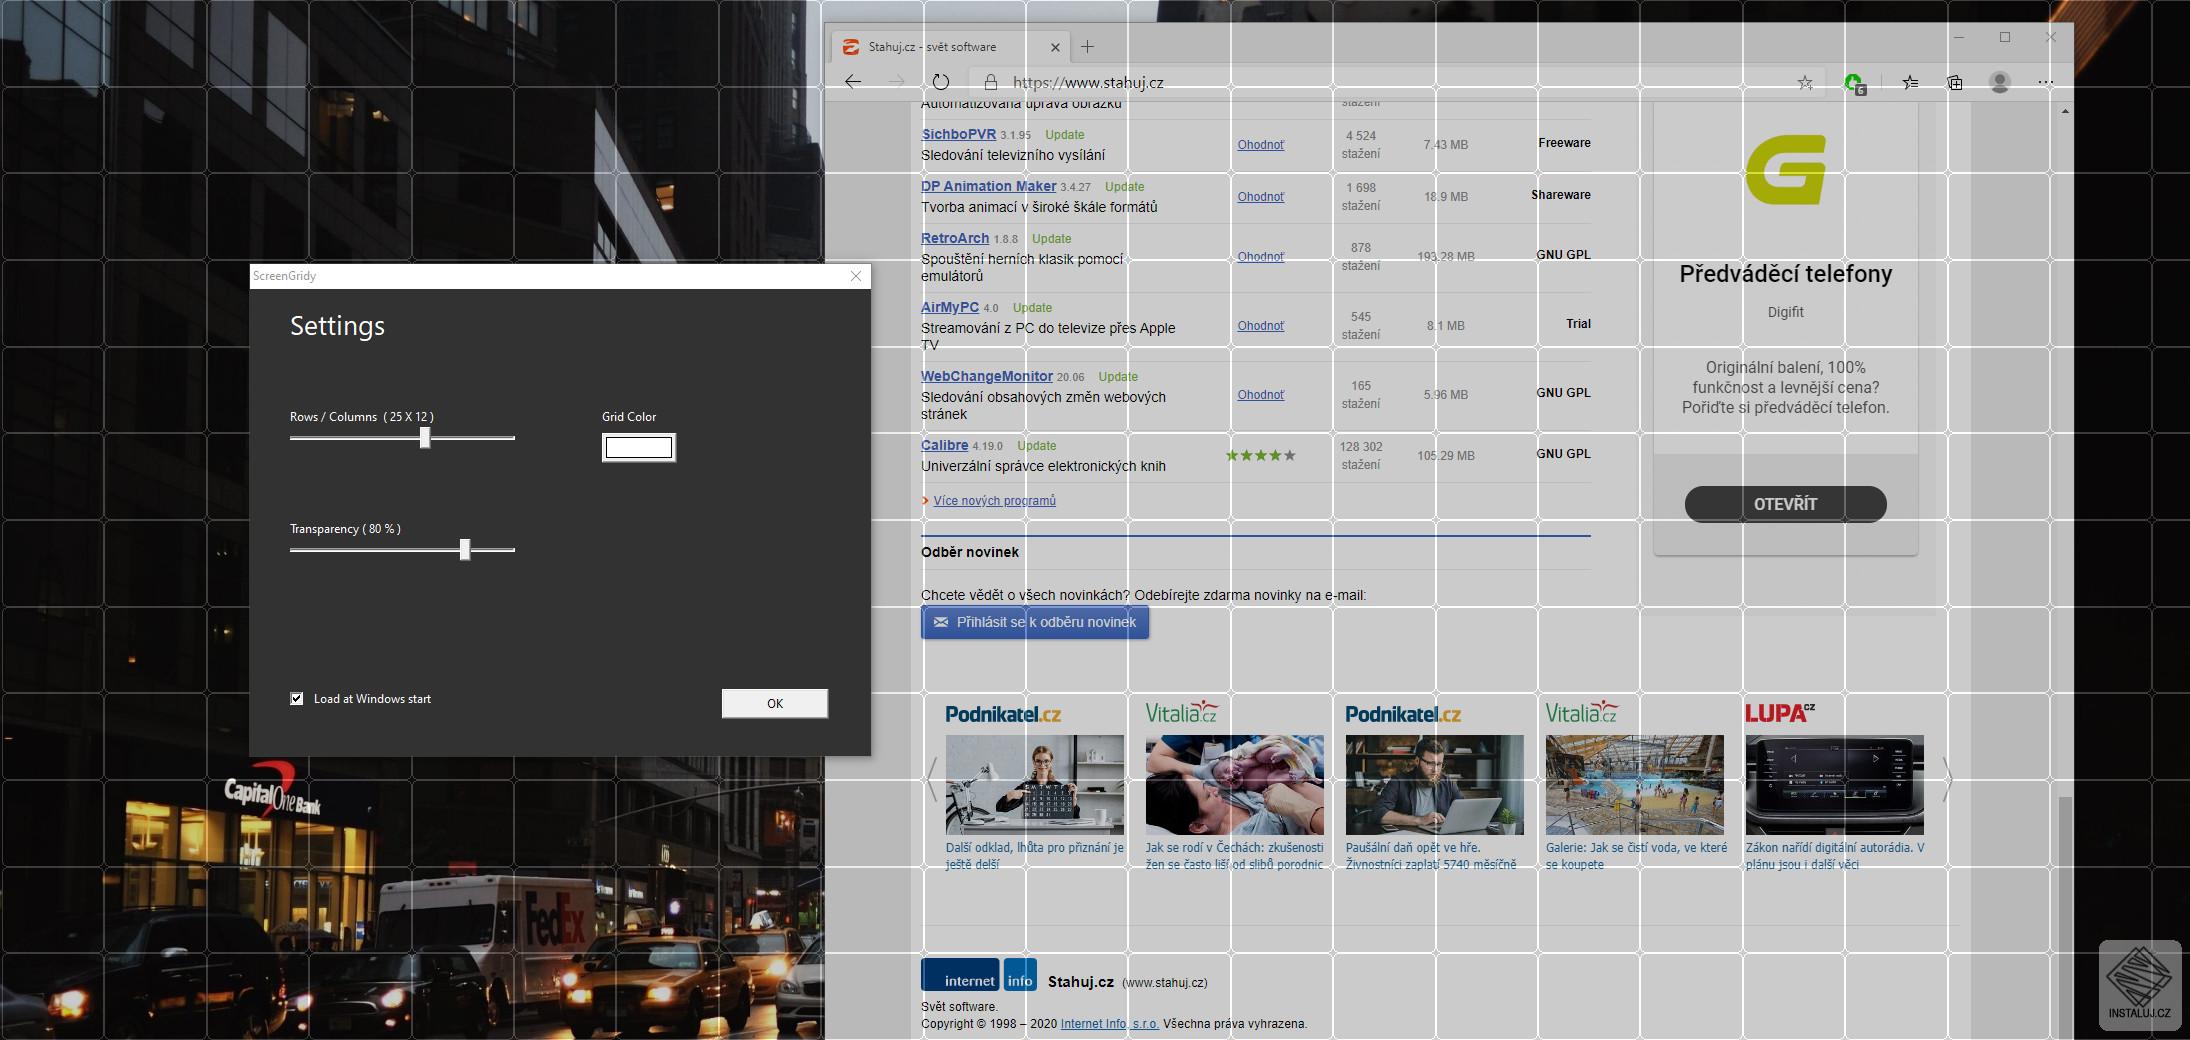The height and width of the screenshot is (1040, 2190).
Task: Click Ohodnoť for AirMyPC
Action: click(1261, 326)
